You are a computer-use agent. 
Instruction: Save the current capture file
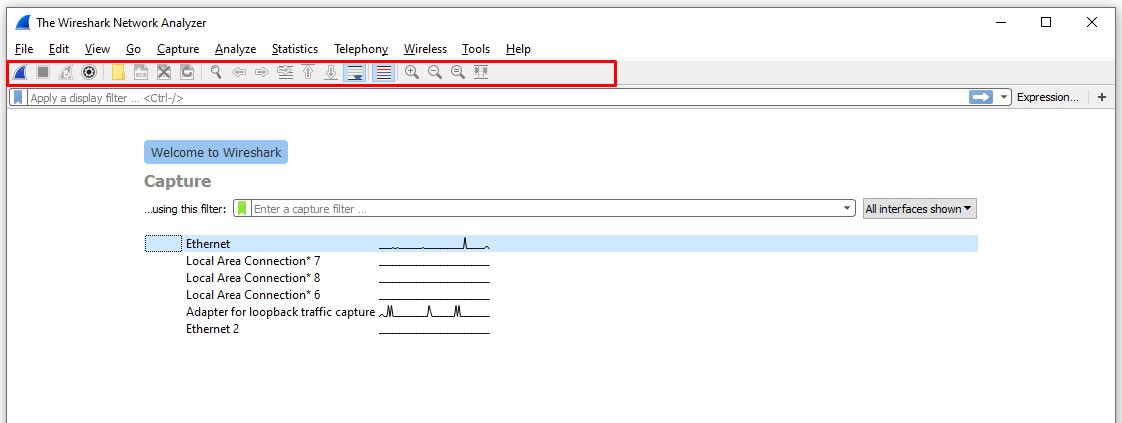[x=141, y=72]
